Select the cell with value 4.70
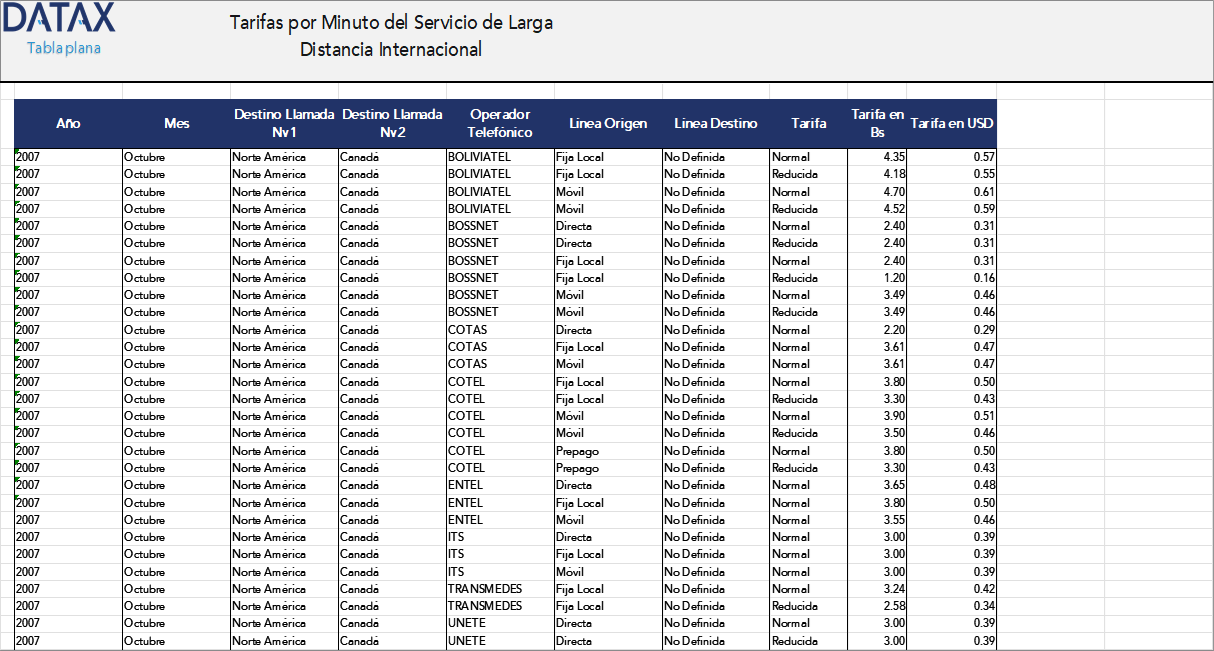The height and width of the screenshot is (651, 1214). [x=877, y=191]
